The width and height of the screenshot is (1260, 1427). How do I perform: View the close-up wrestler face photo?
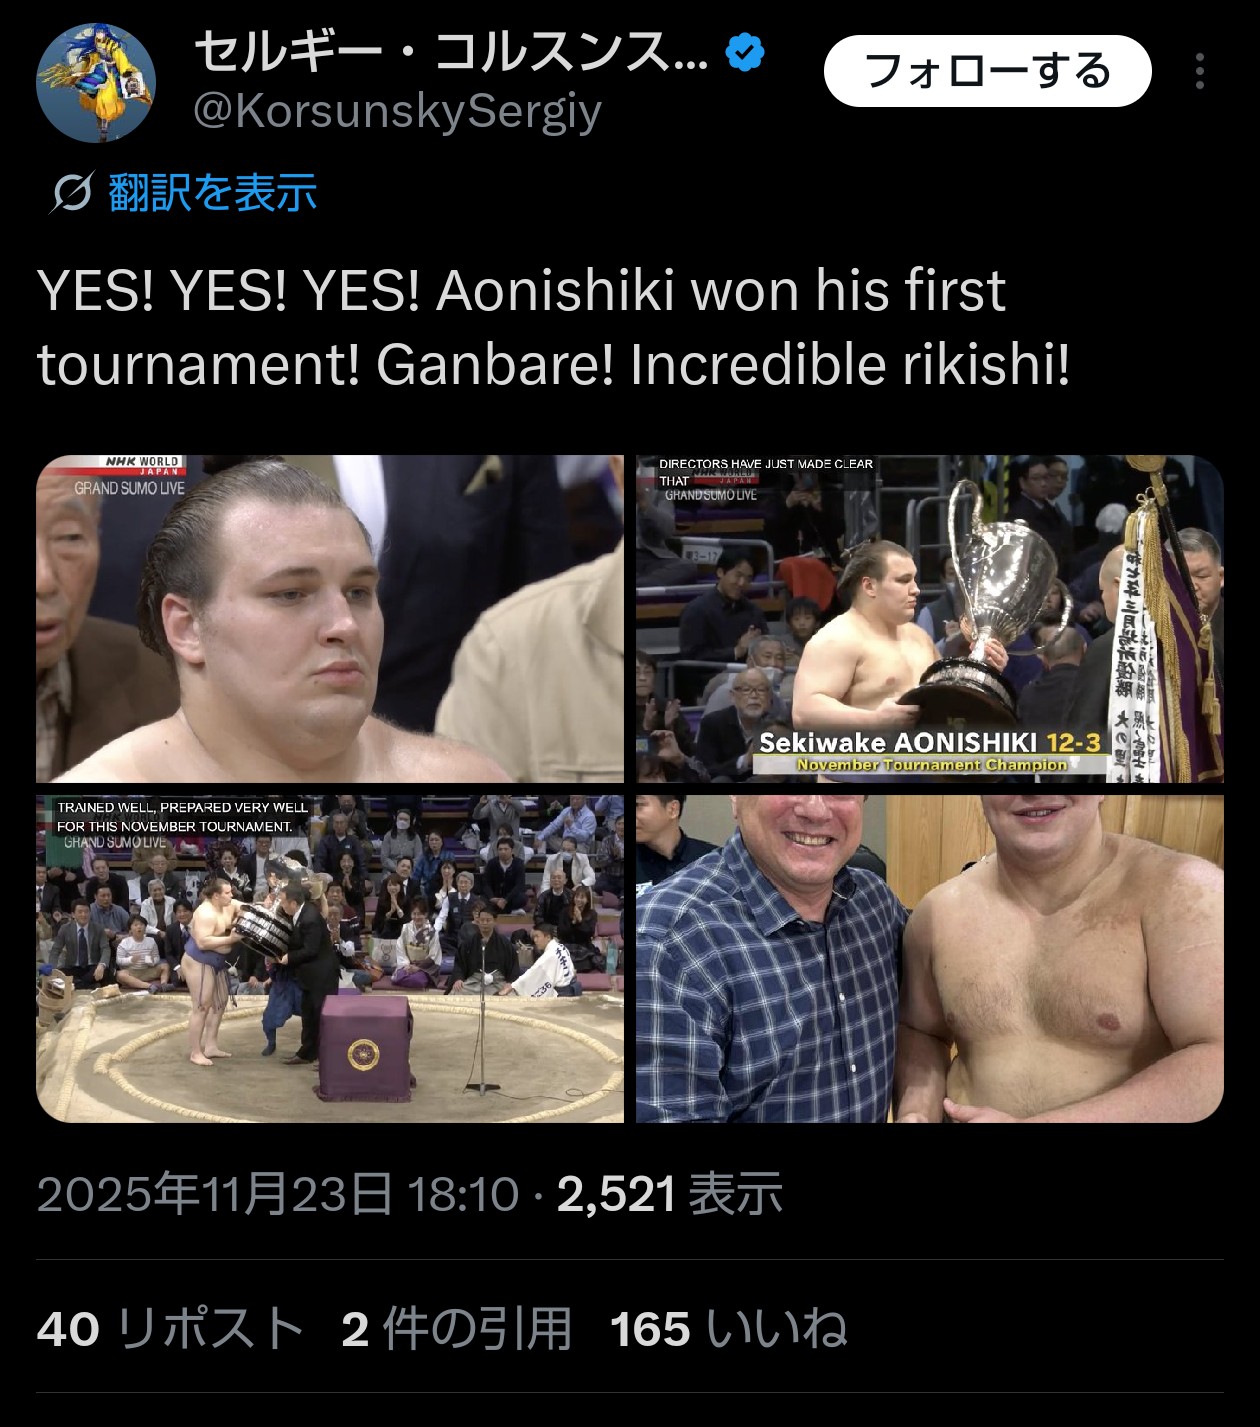pos(330,619)
